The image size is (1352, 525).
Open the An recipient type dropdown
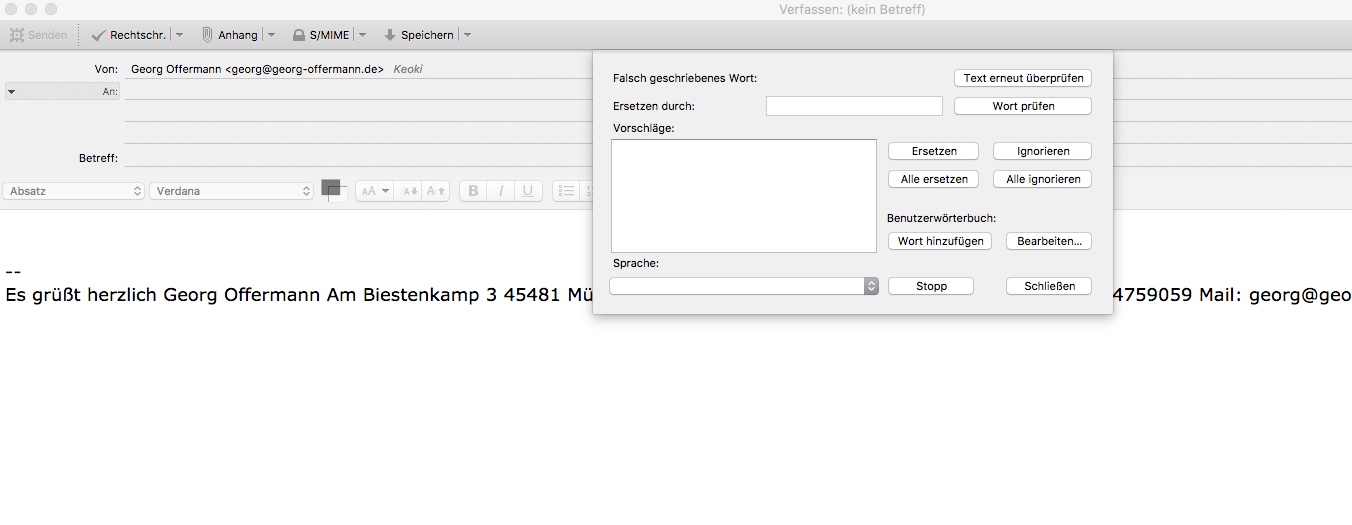(x=62, y=91)
